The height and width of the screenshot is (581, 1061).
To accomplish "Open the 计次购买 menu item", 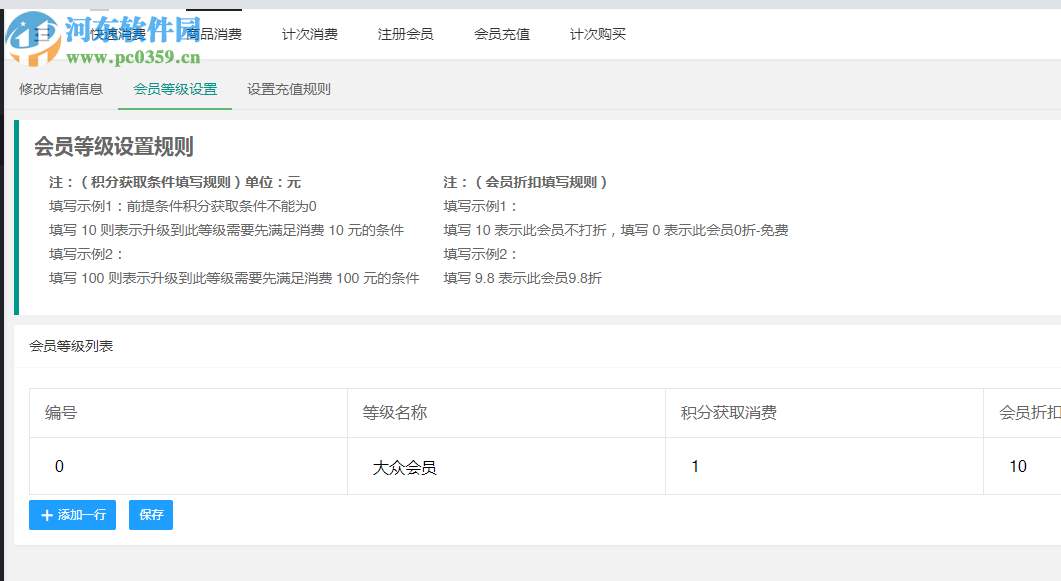I will 597,33.
